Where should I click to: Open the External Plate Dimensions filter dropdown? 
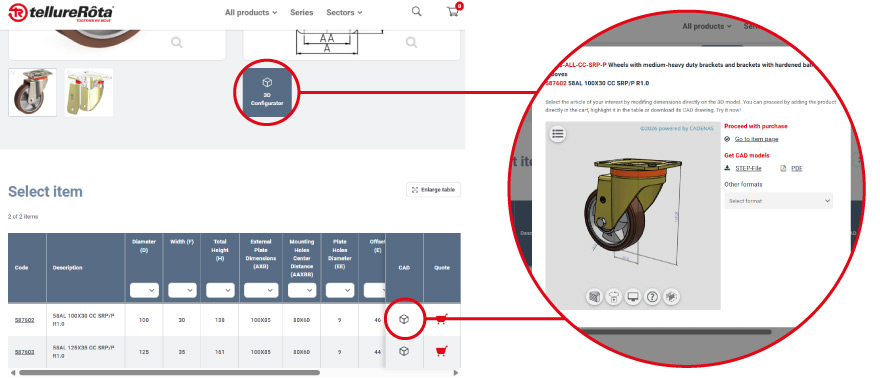(x=260, y=291)
